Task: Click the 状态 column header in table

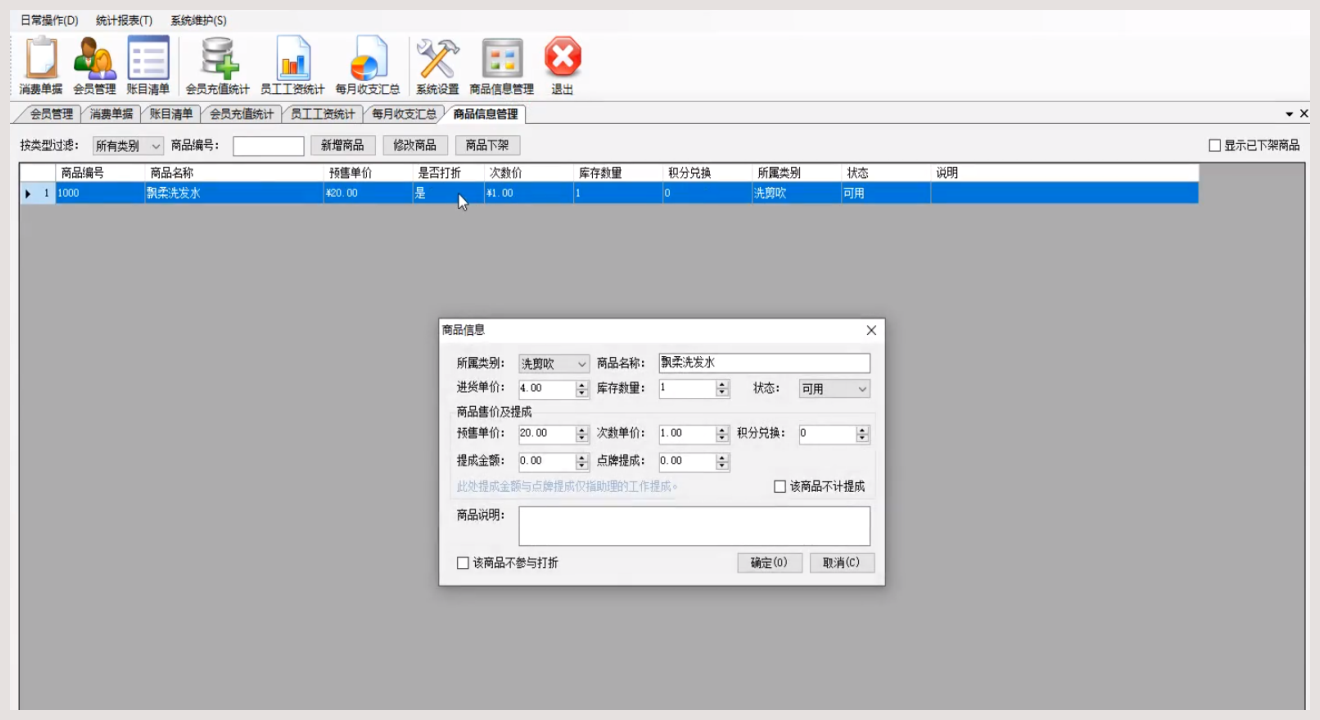Action: [x=886, y=173]
